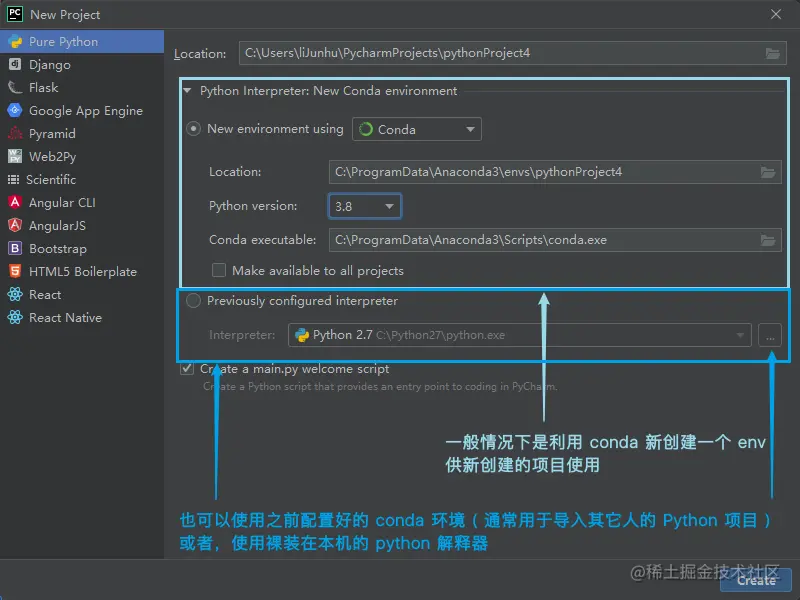Viewport: 800px width, 600px height.
Task: Click the React icon
Action: [x=15, y=294]
